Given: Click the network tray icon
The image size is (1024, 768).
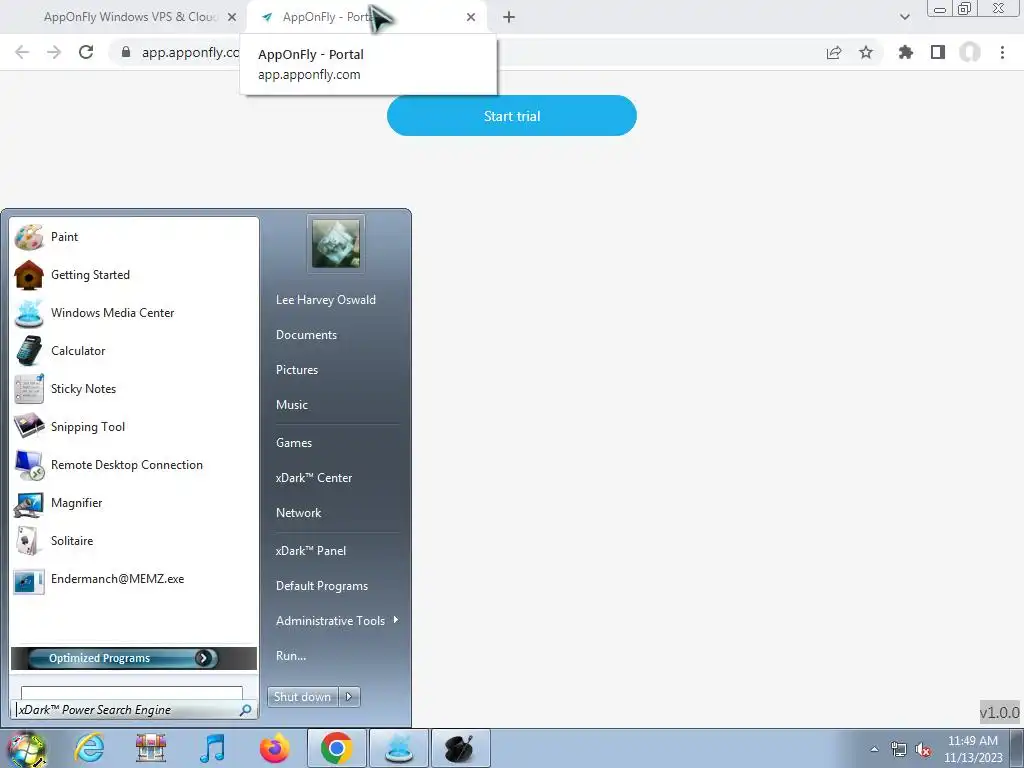Looking at the screenshot, I should [x=899, y=750].
